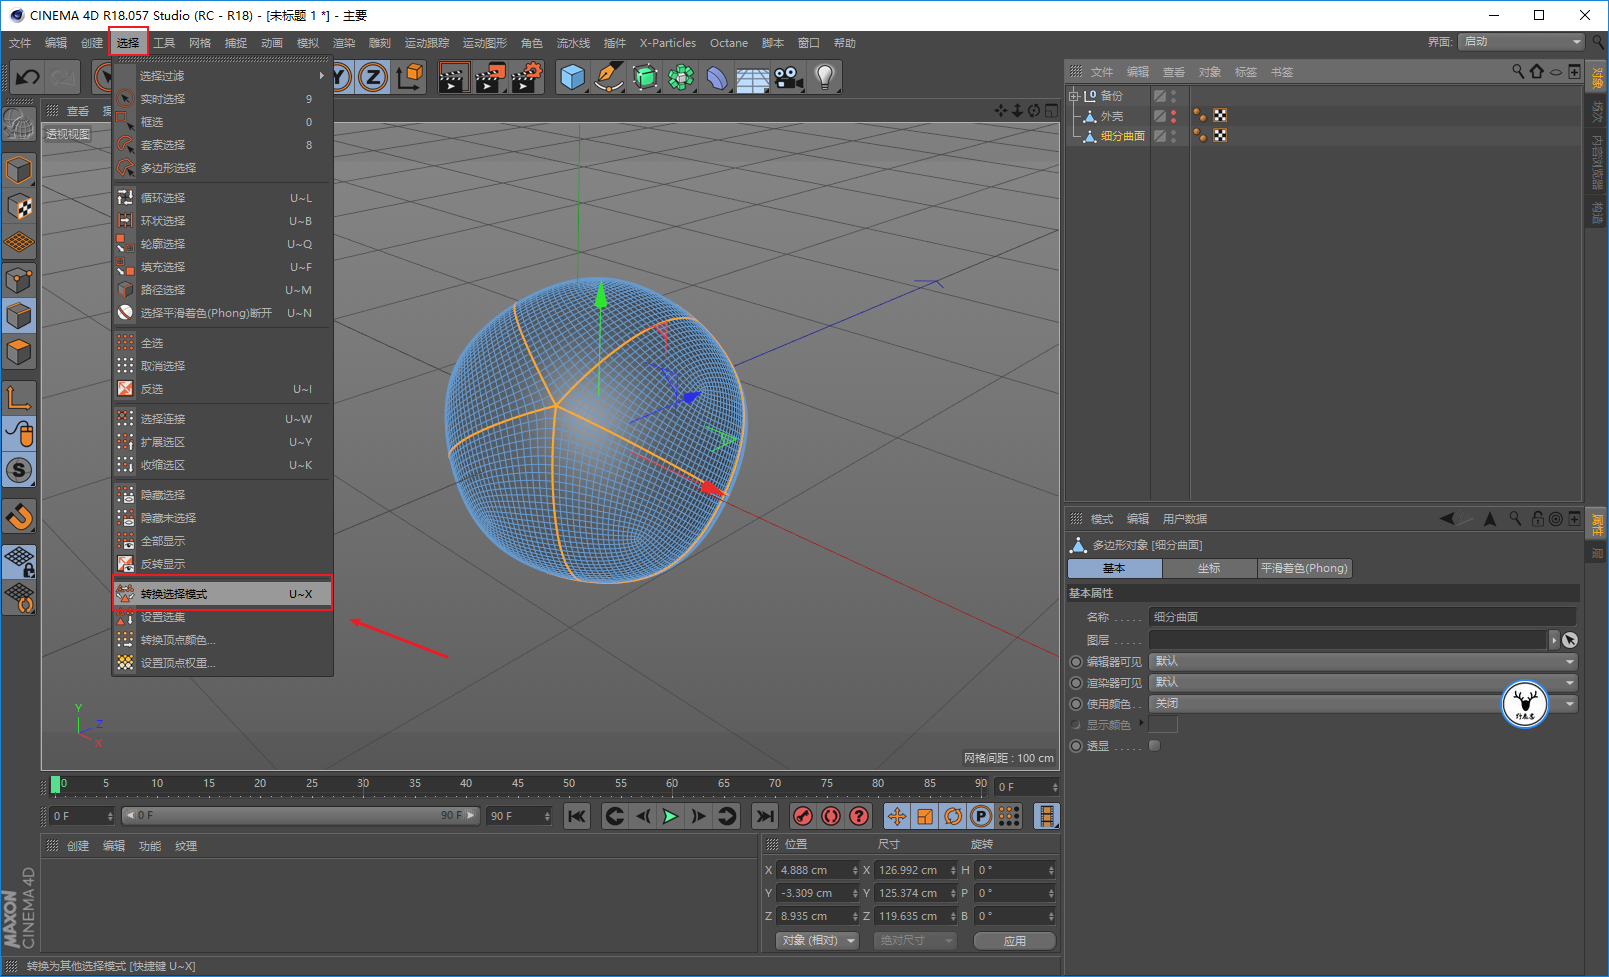Open the 编辑器可见 dropdown

1364,662
